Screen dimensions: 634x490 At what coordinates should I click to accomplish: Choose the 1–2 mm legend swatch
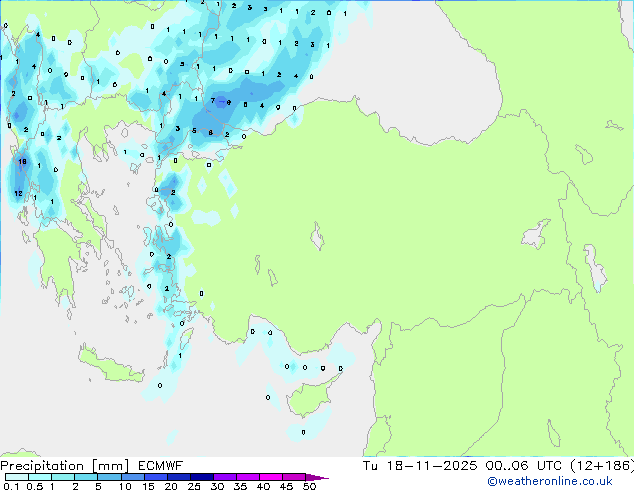pos(63,477)
